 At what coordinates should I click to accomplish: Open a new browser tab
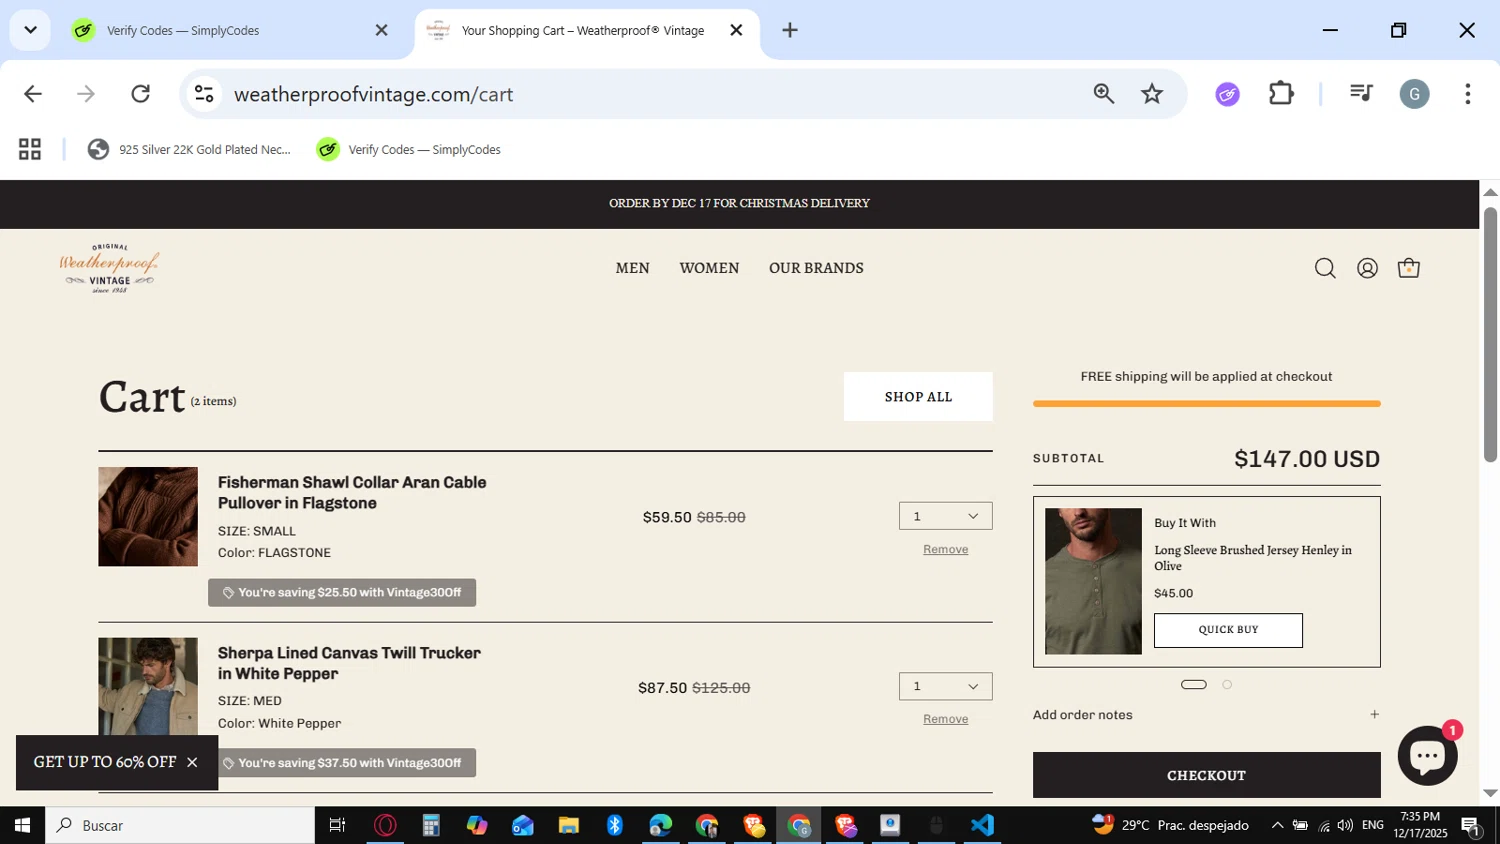(x=790, y=30)
